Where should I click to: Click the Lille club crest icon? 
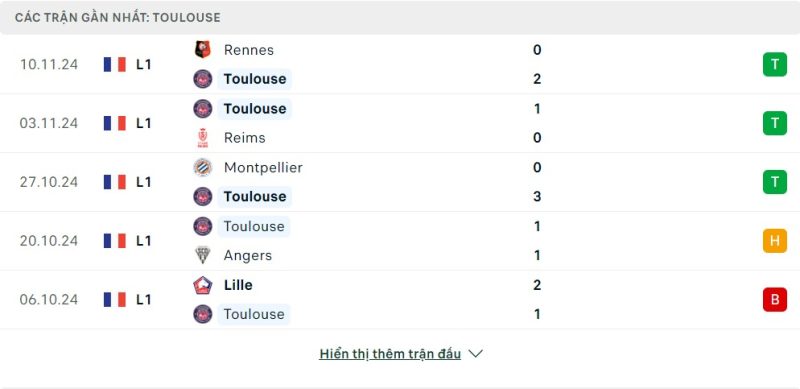pos(203,285)
